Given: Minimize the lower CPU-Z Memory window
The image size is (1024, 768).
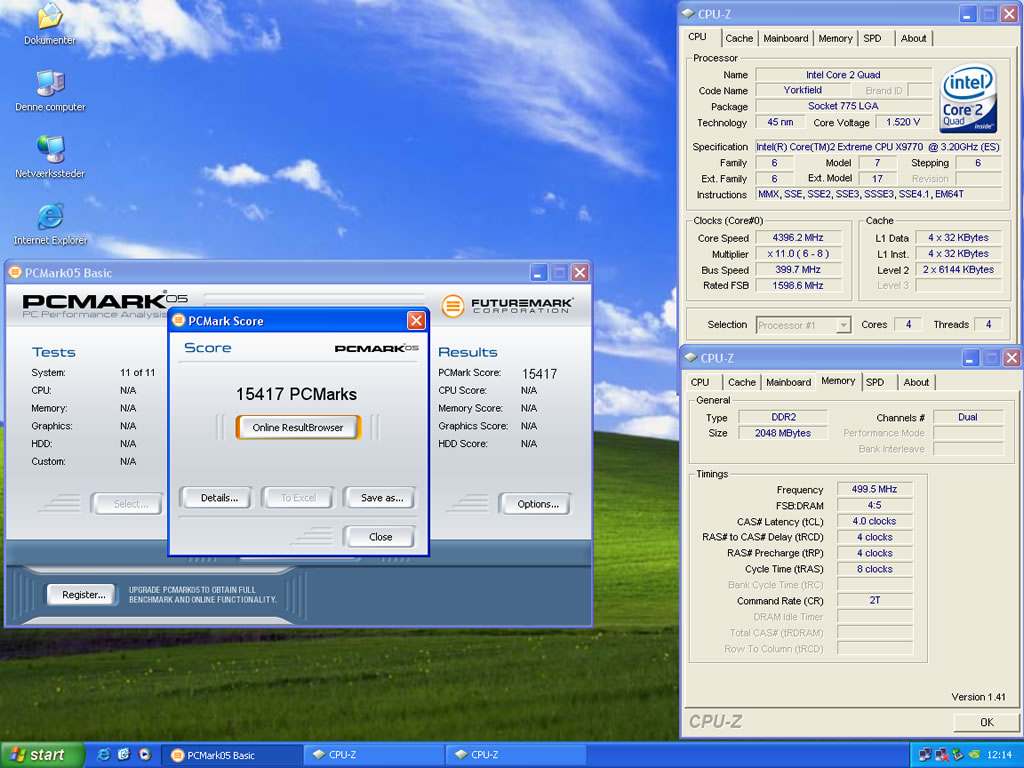Looking at the screenshot, I should pos(970,358).
